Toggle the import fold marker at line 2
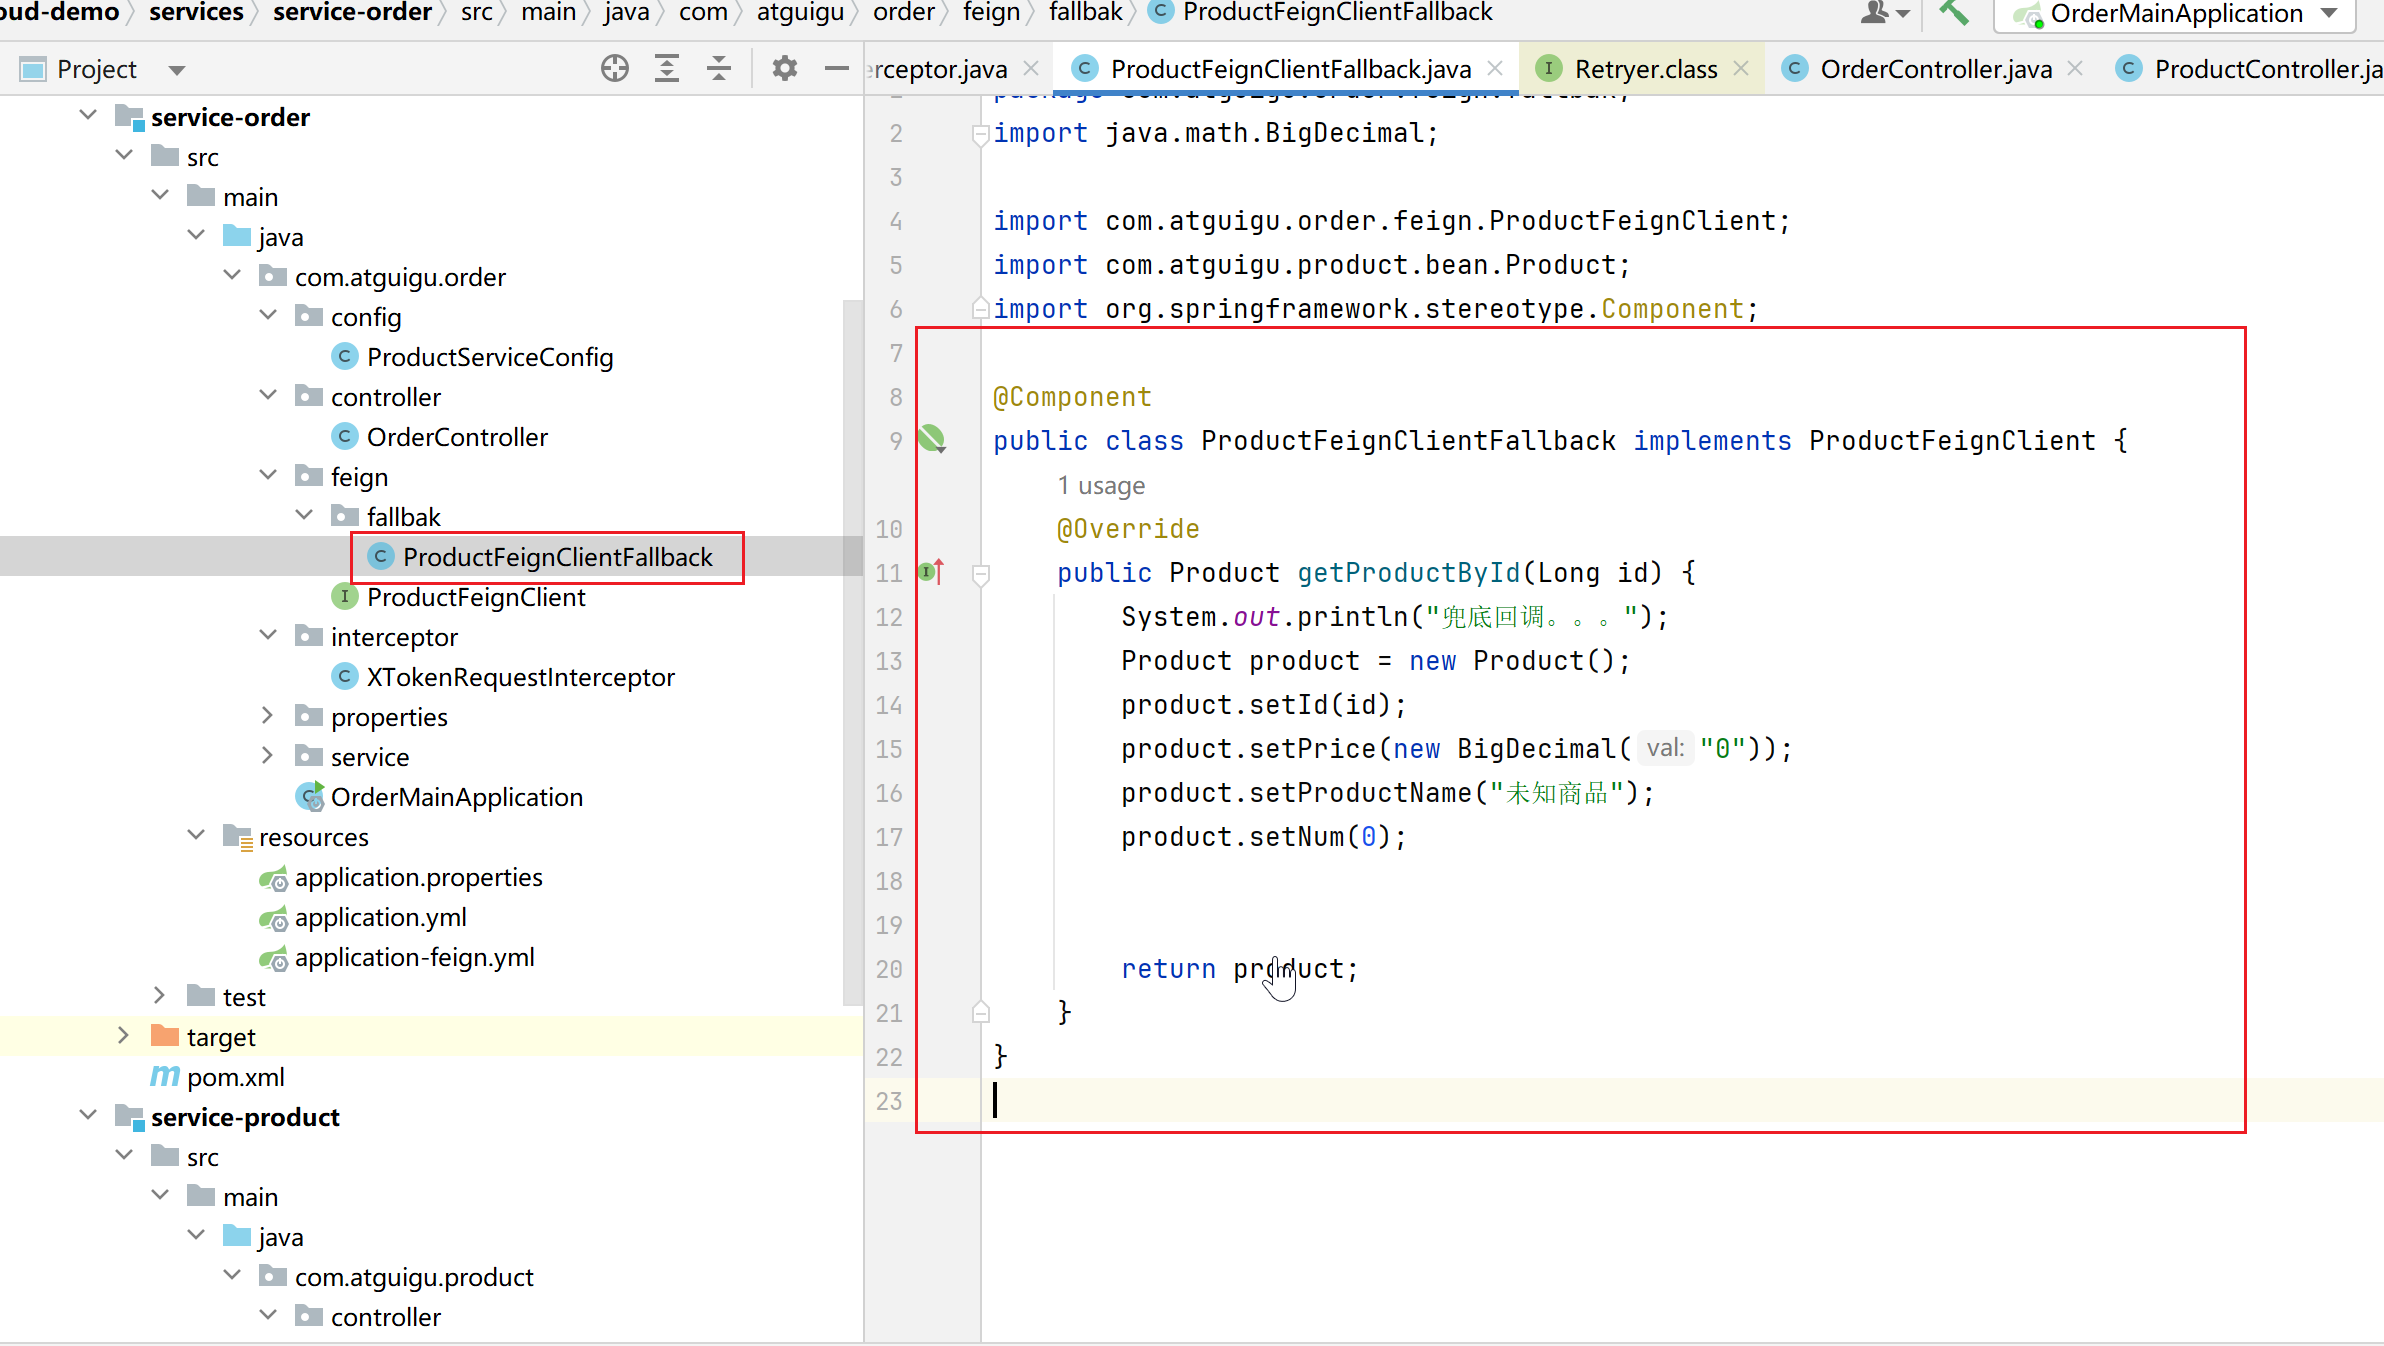 pyautogui.click(x=981, y=134)
